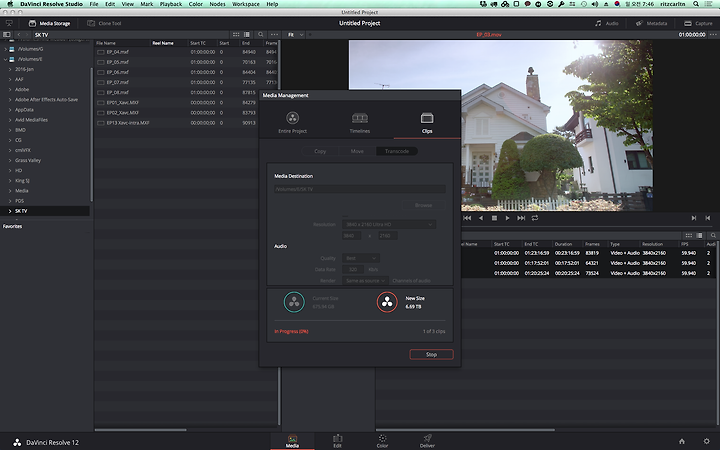This screenshot has width=720, height=450.
Task: Choose the Copy option
Action: coord(320,151)
